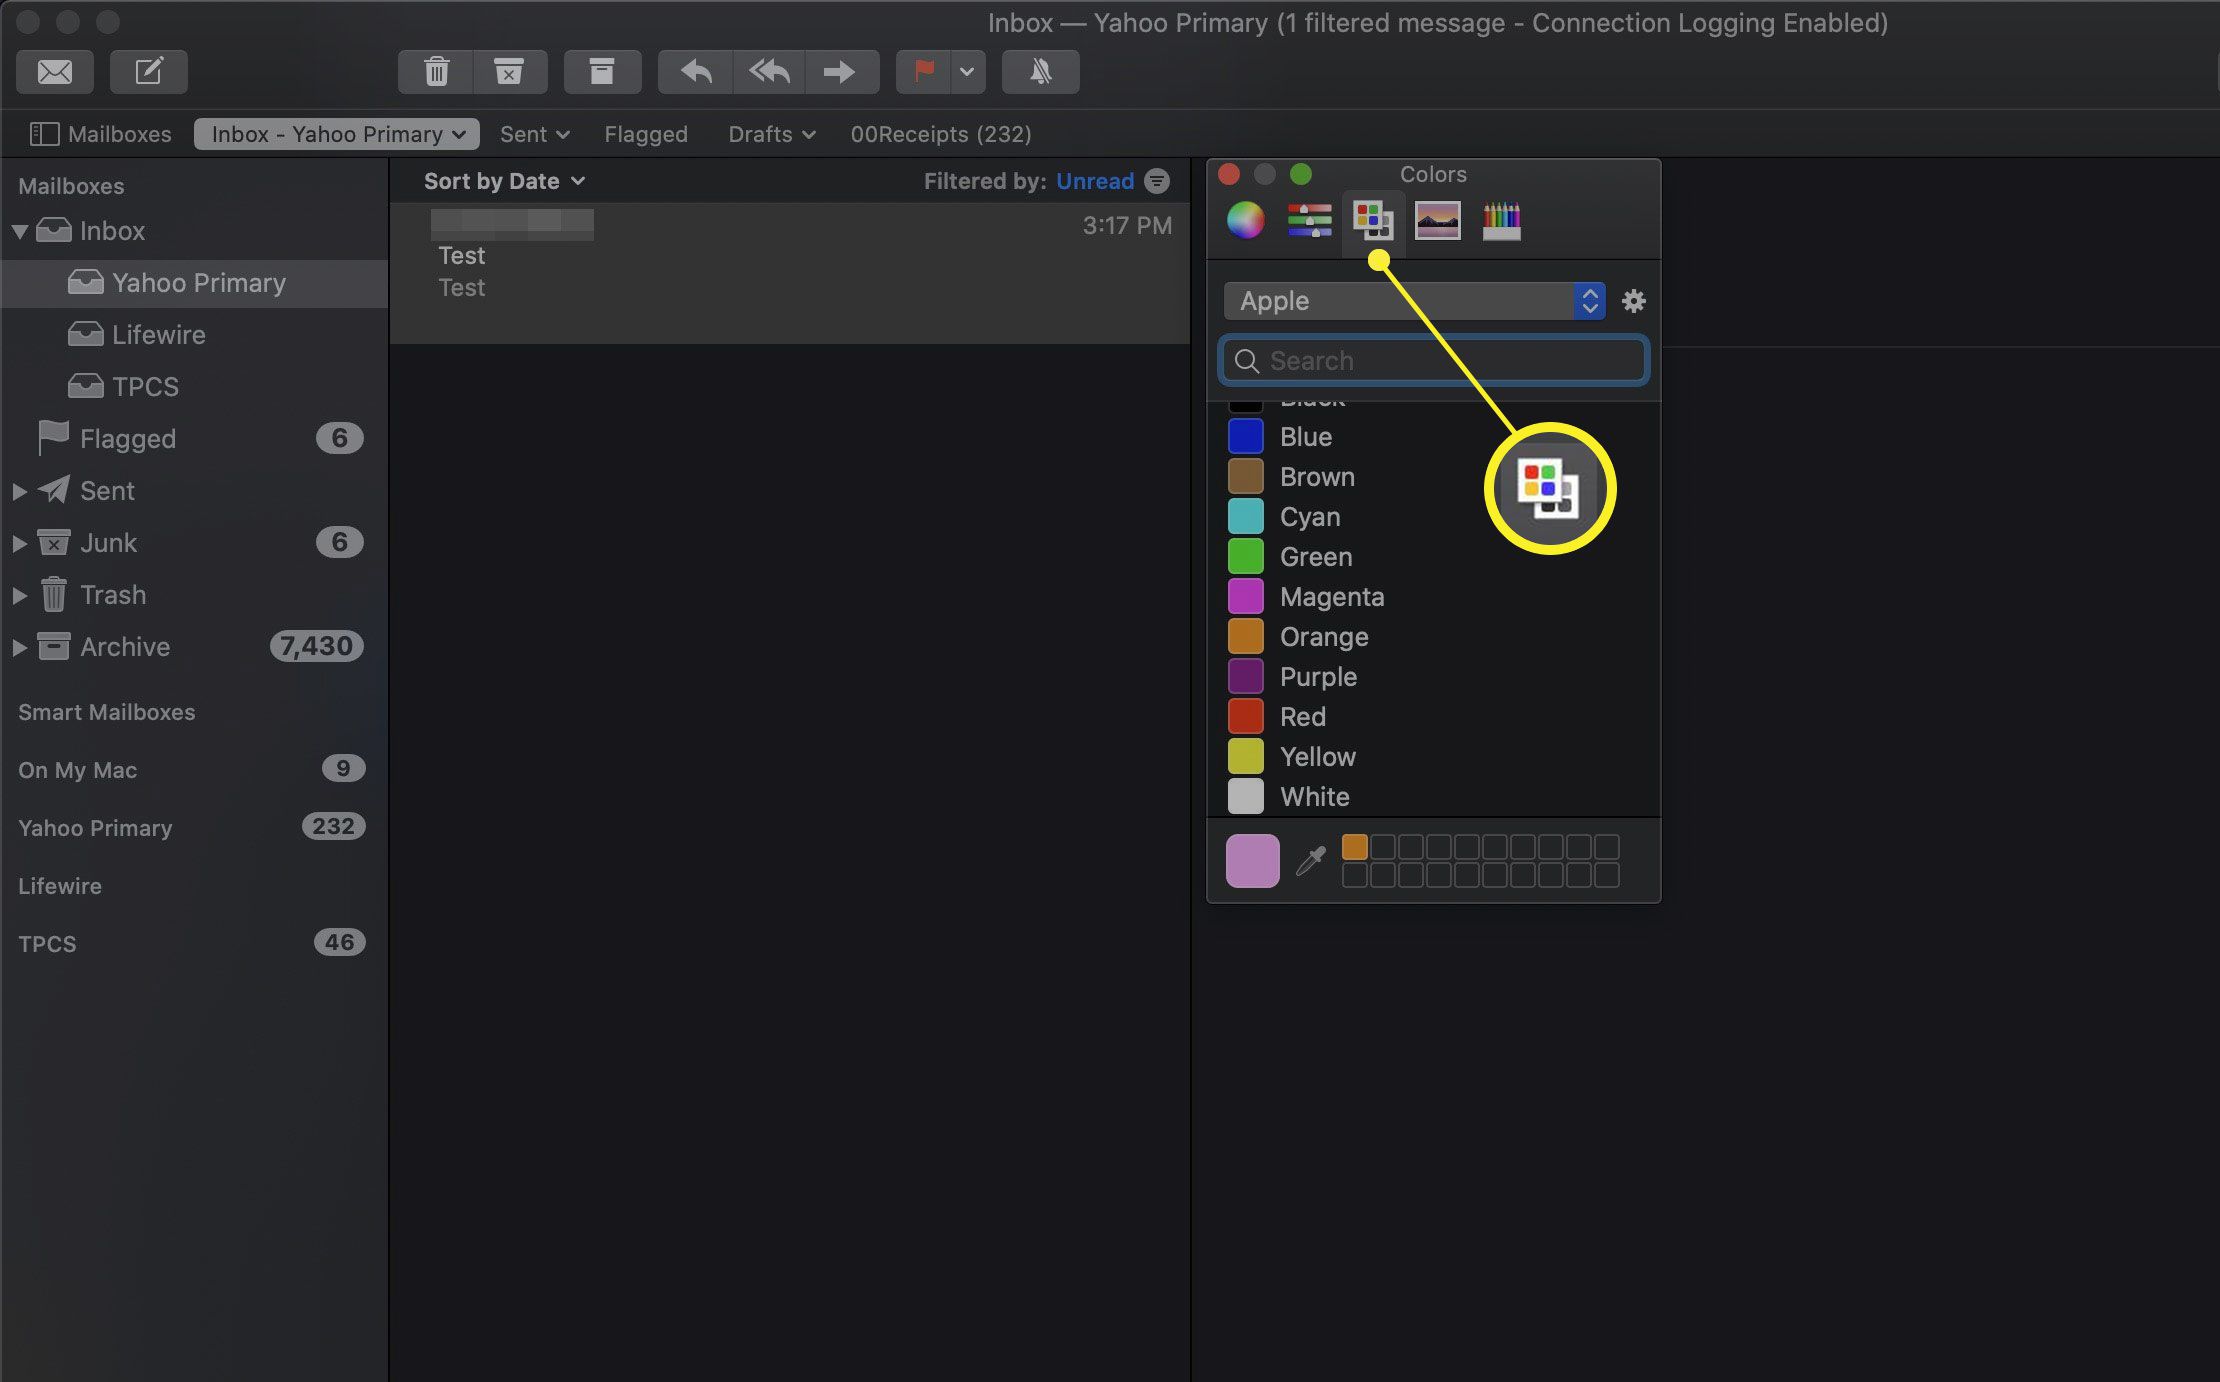Image resolution: width=2220 pixels, height=1382 pixels.
Task: Choose Magenta from the color list
Action: (1434, 597)
